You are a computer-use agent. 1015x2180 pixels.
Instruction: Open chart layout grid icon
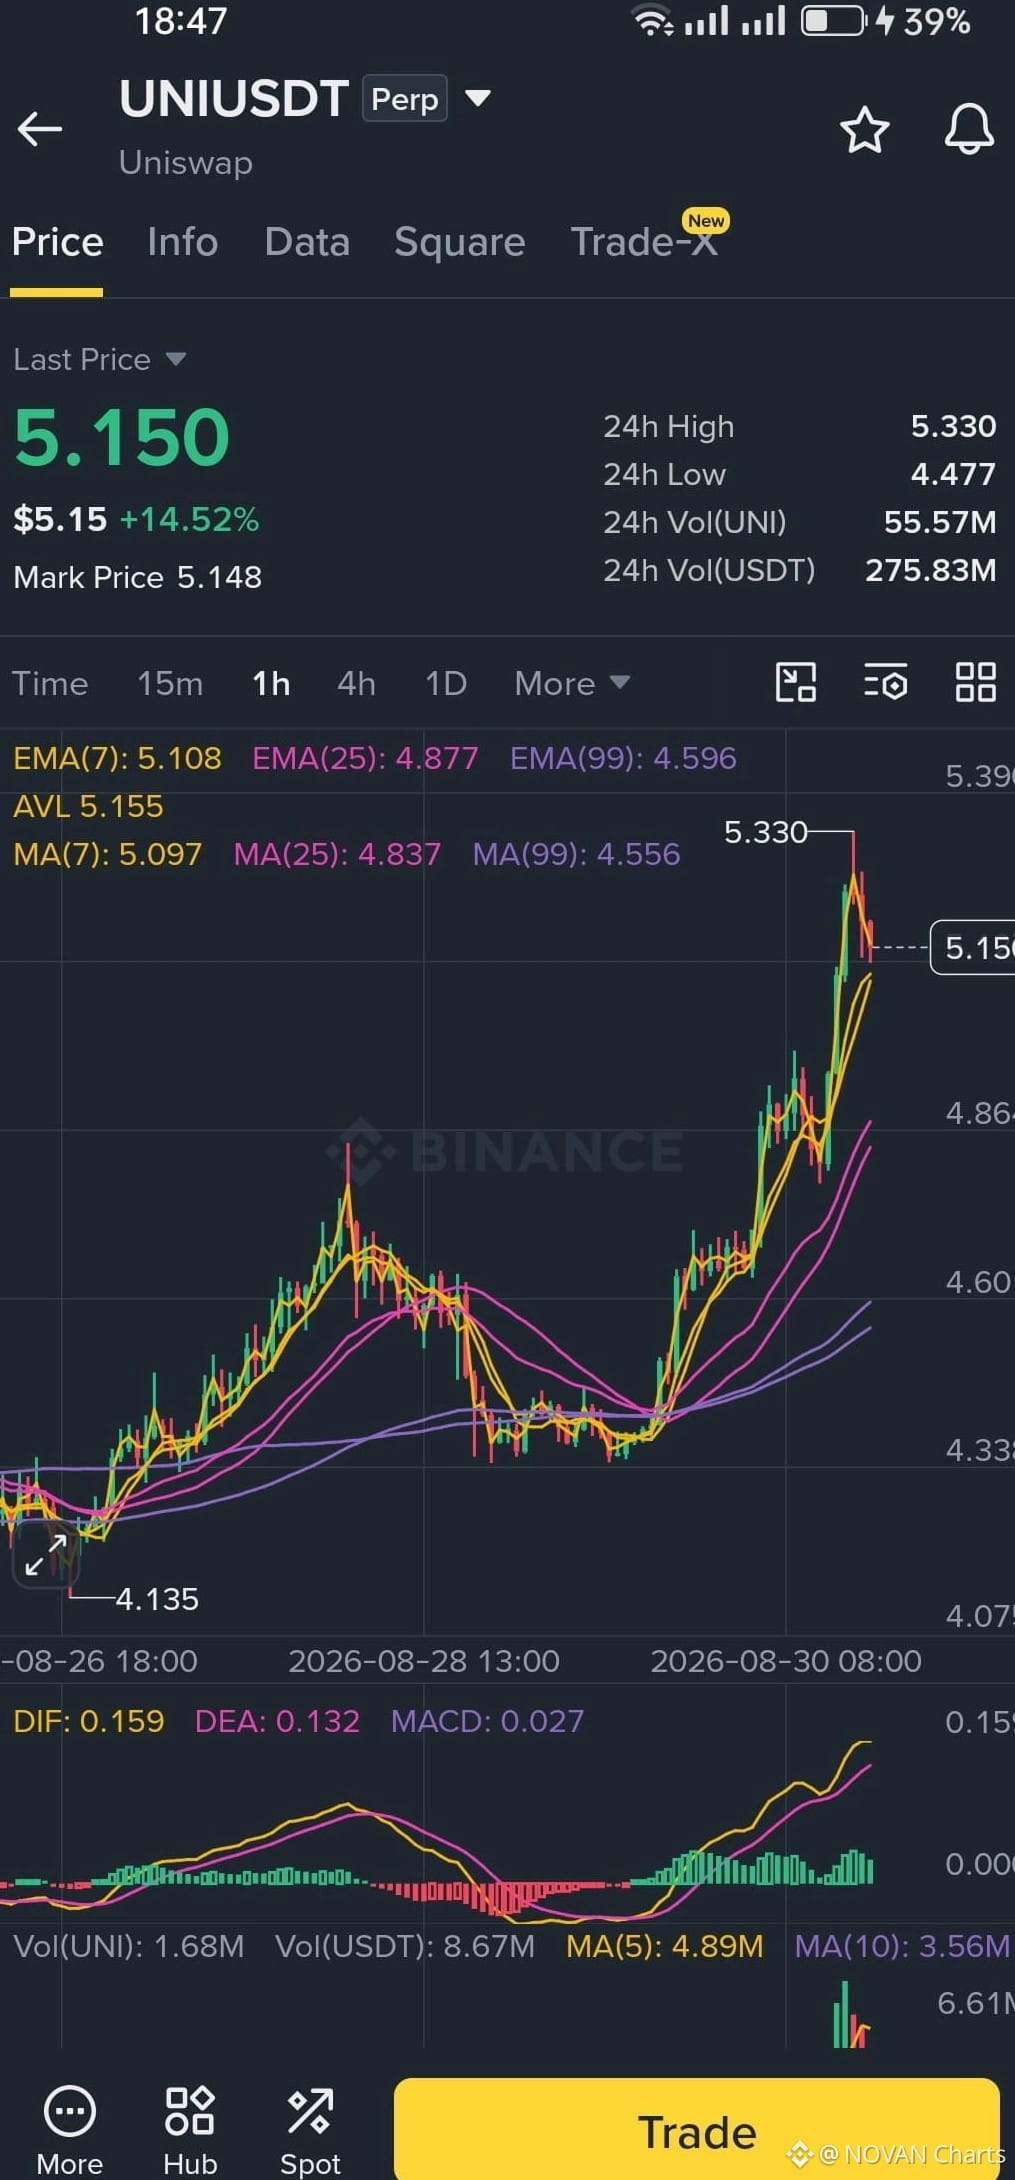coord(975,683)
